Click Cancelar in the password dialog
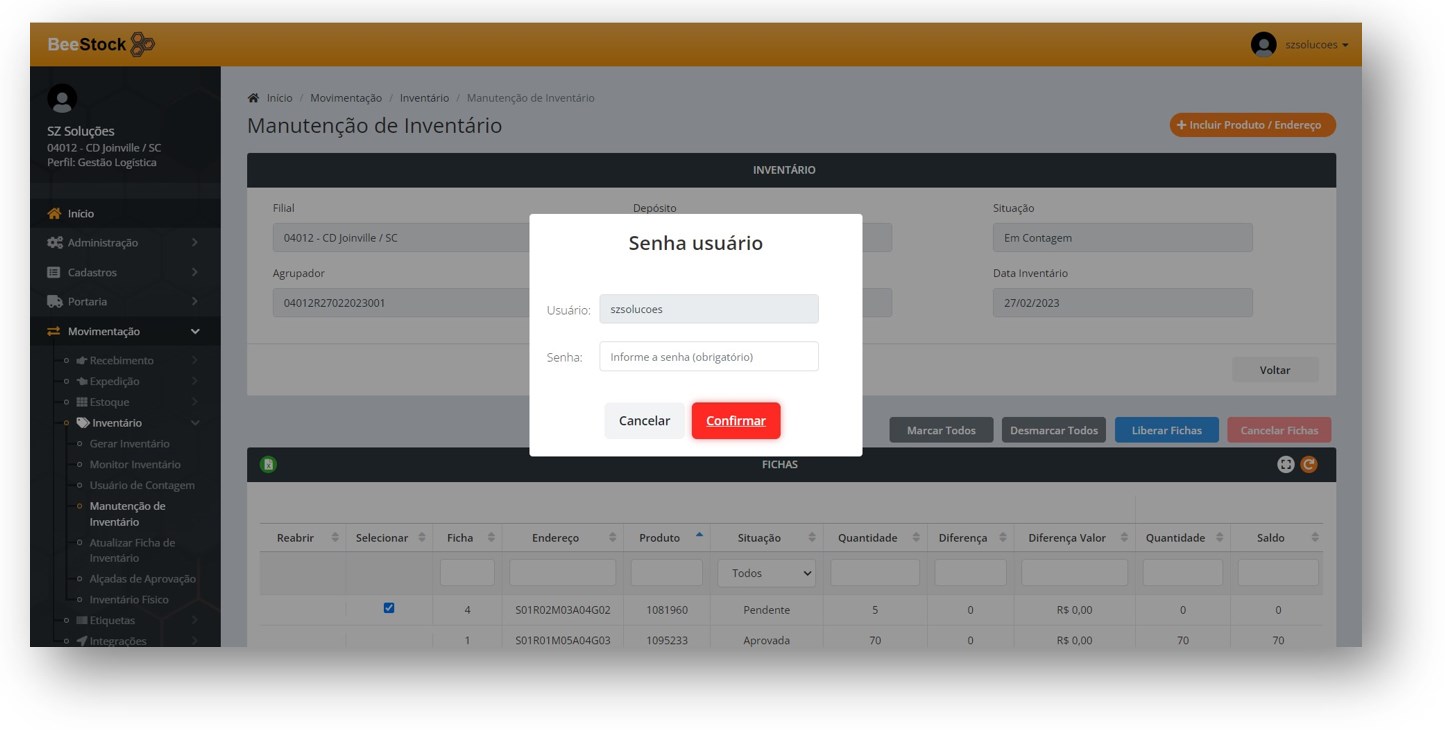The width and height of the screenshot is (1445, 730). point(644,421)
